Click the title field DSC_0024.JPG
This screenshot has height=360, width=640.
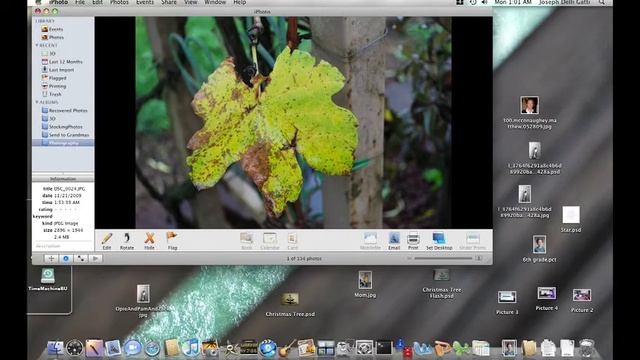(x=70, y=189)
